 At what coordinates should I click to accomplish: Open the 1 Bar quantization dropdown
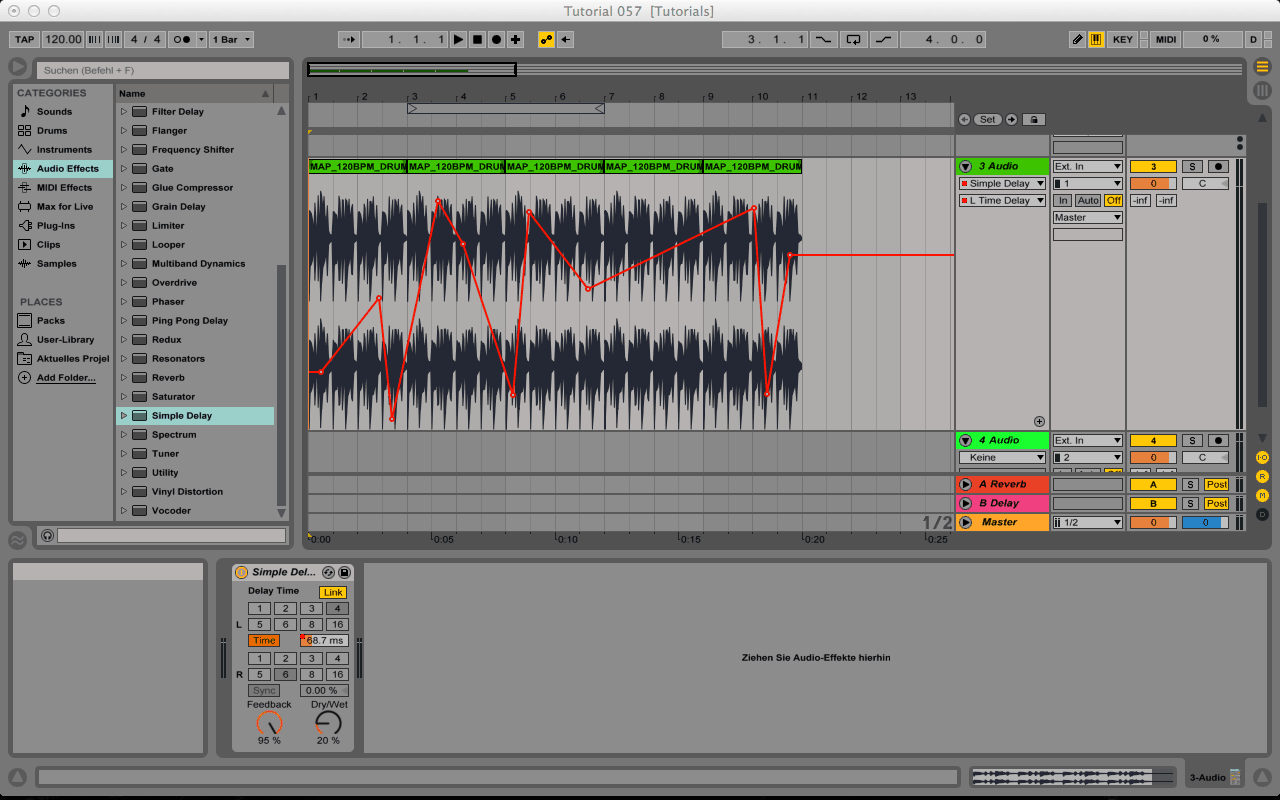pyautogui.click(x=232, y=40)
